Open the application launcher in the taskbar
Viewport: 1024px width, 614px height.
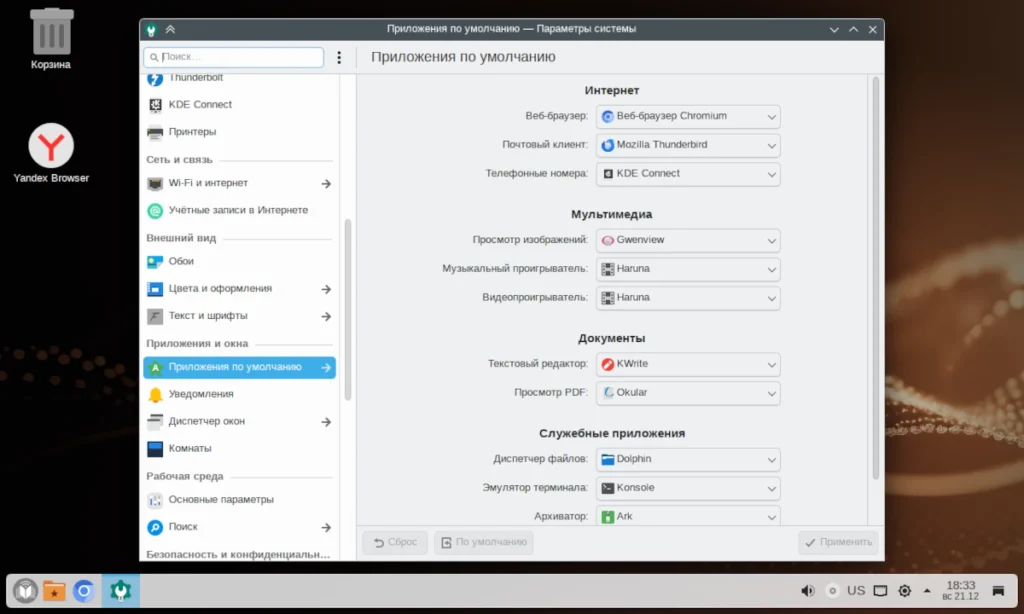(x=25, y=591)
